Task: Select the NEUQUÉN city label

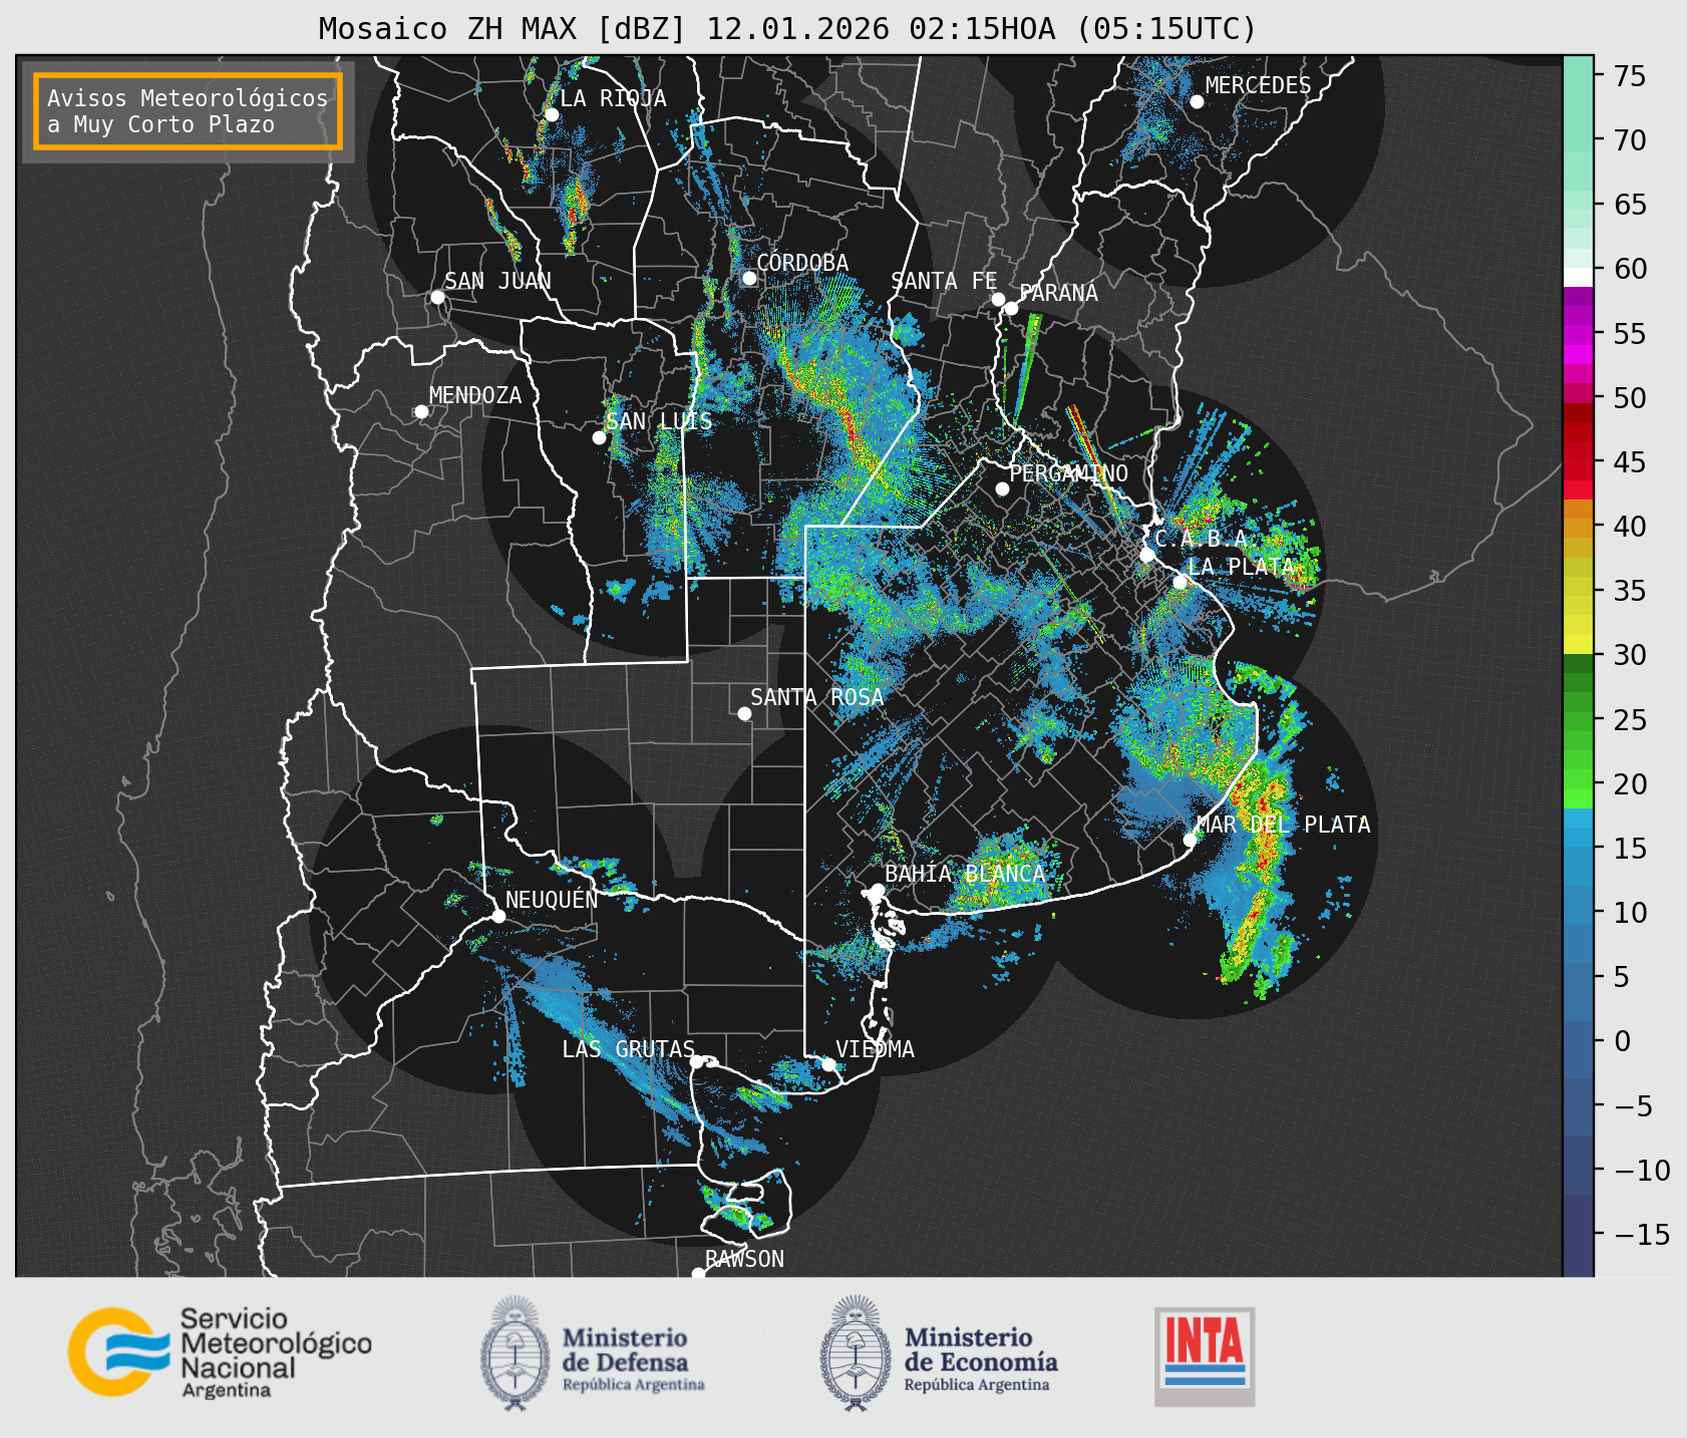Action: pyautogui.click(x=552, y=899)
